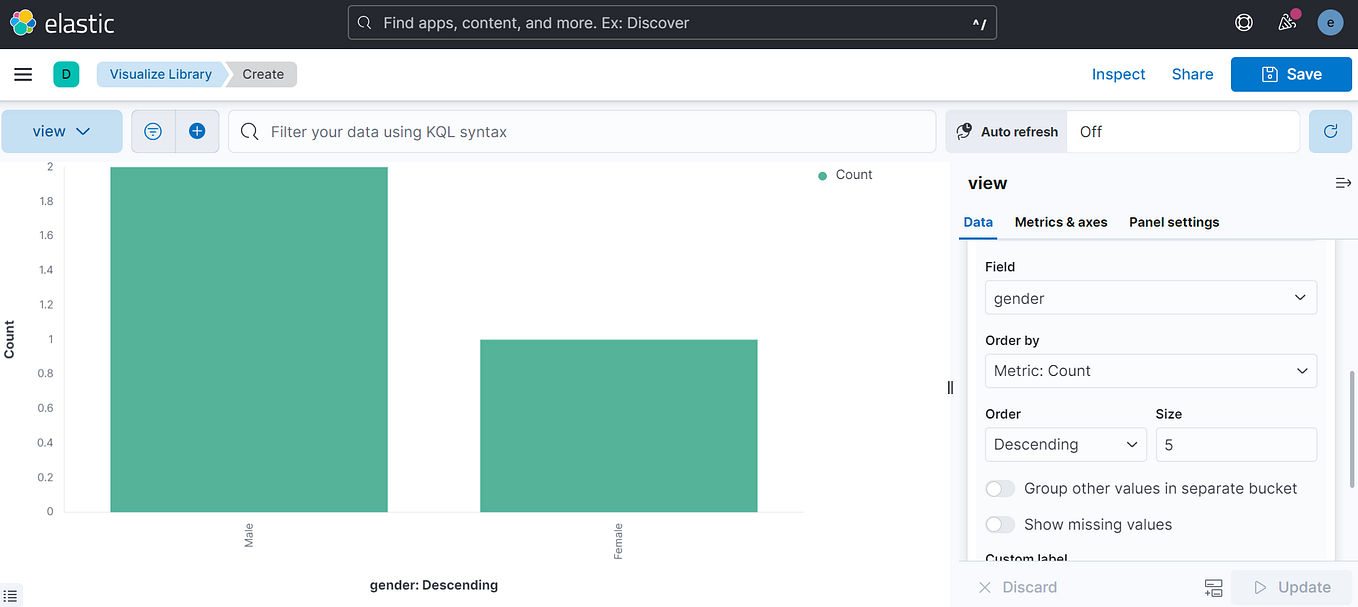Click the refresh query icon

(x=1330, y=131)
